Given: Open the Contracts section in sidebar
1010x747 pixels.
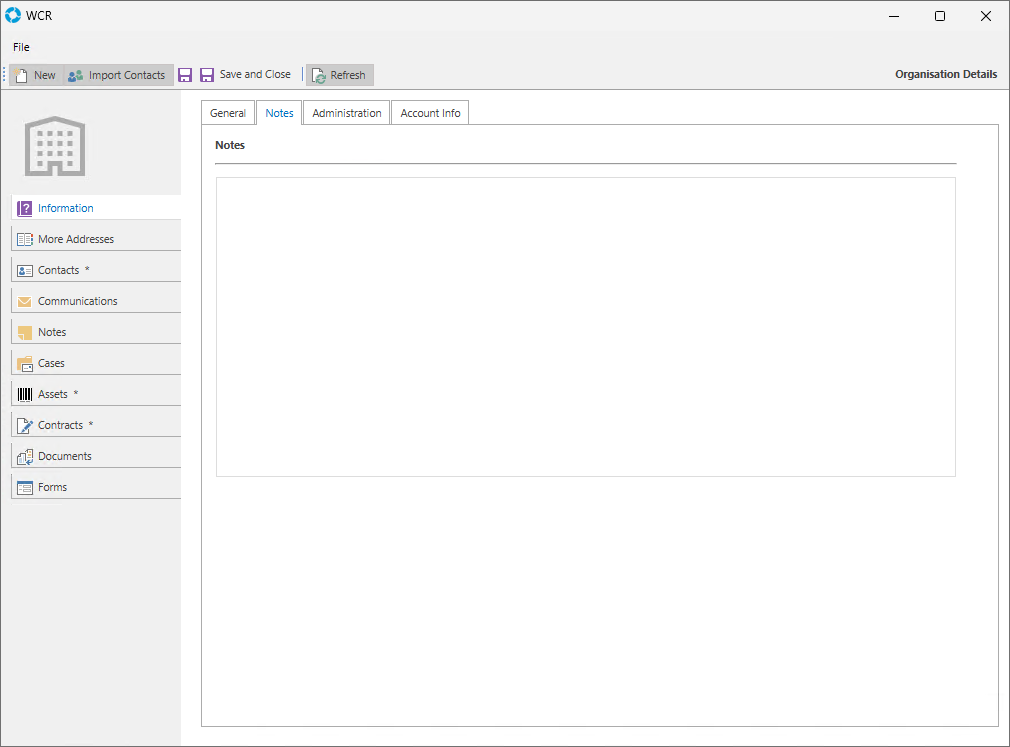Looking at the screenshot, I should coord(60,425).
